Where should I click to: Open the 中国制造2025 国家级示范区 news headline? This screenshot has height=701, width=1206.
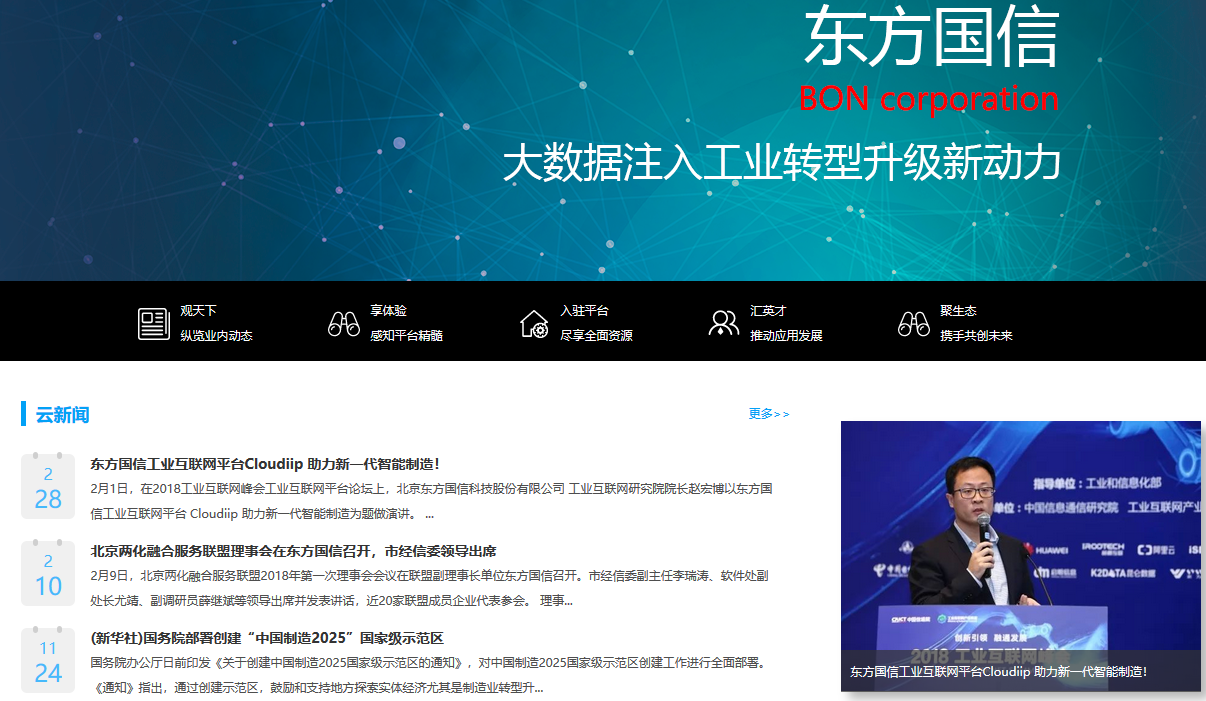coord(266,638)
